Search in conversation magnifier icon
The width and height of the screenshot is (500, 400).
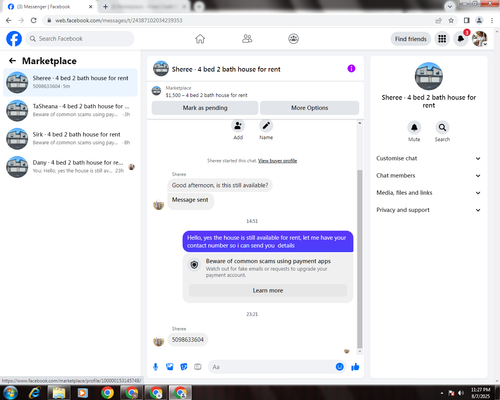tap(442, 127)
